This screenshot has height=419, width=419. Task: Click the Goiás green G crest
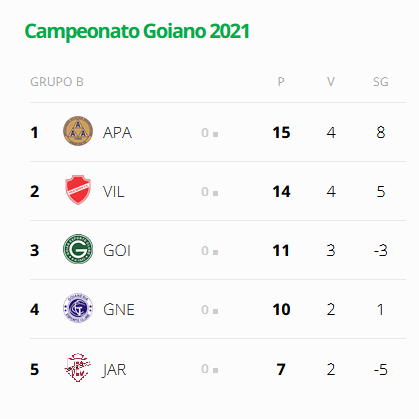pos(78,249)
